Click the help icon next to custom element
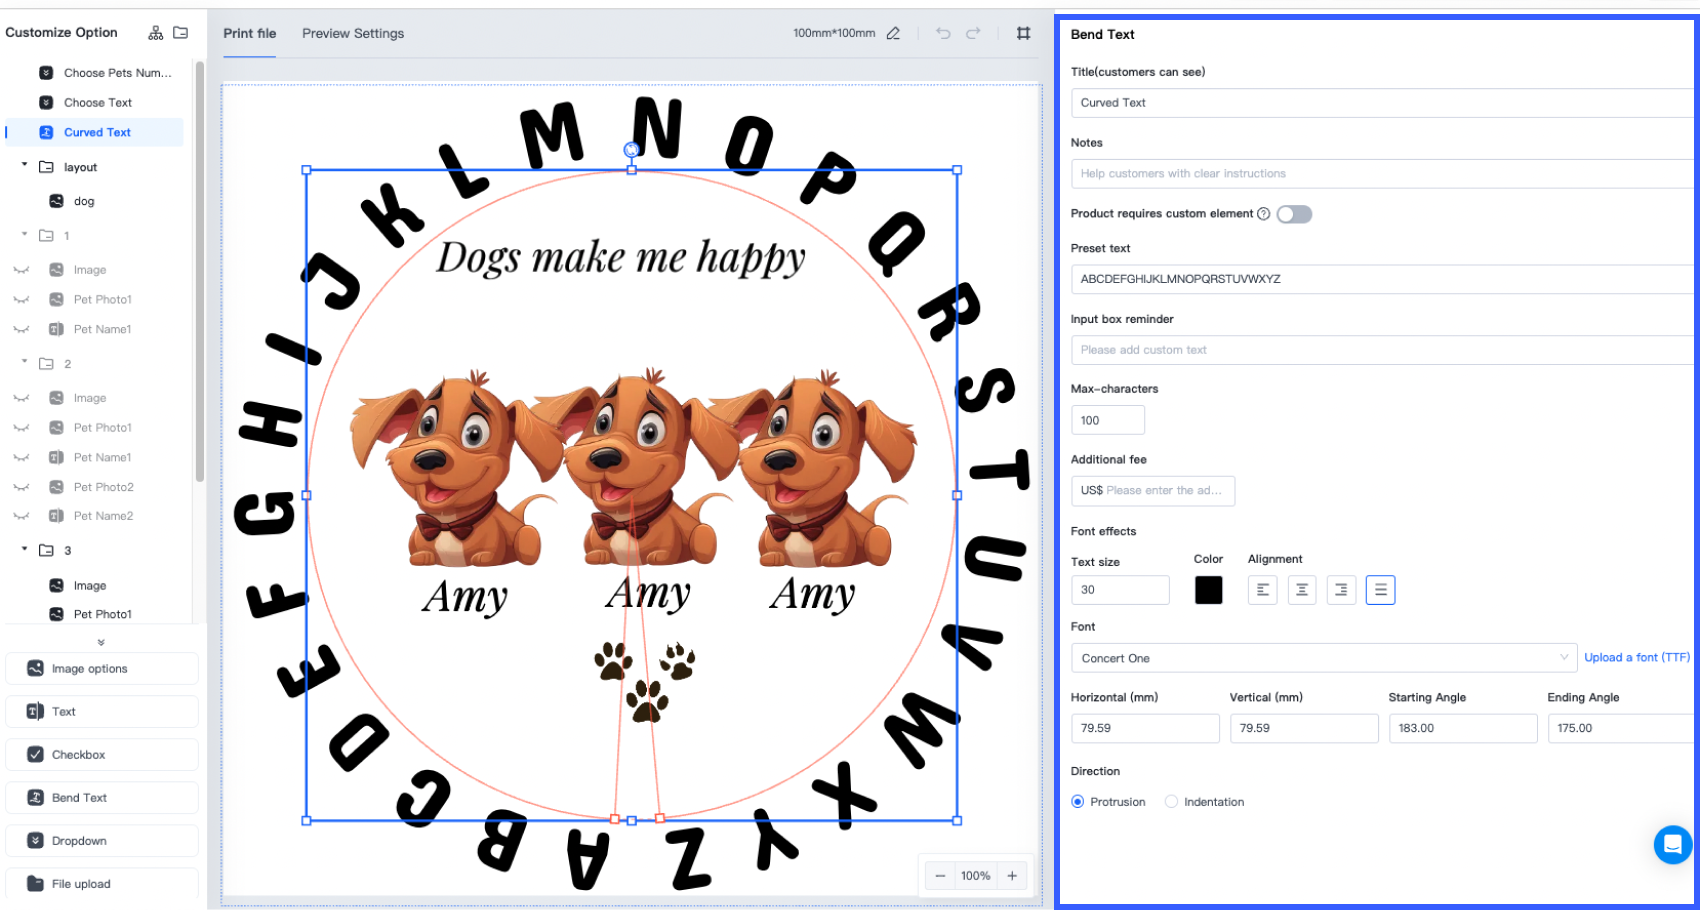1700x910 pixels. point(1263,214)
